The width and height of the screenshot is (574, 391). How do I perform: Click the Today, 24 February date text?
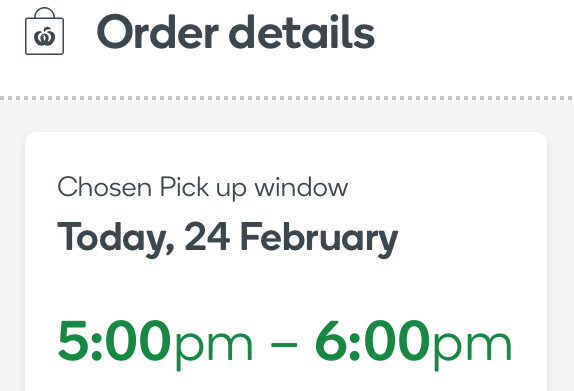227,239
